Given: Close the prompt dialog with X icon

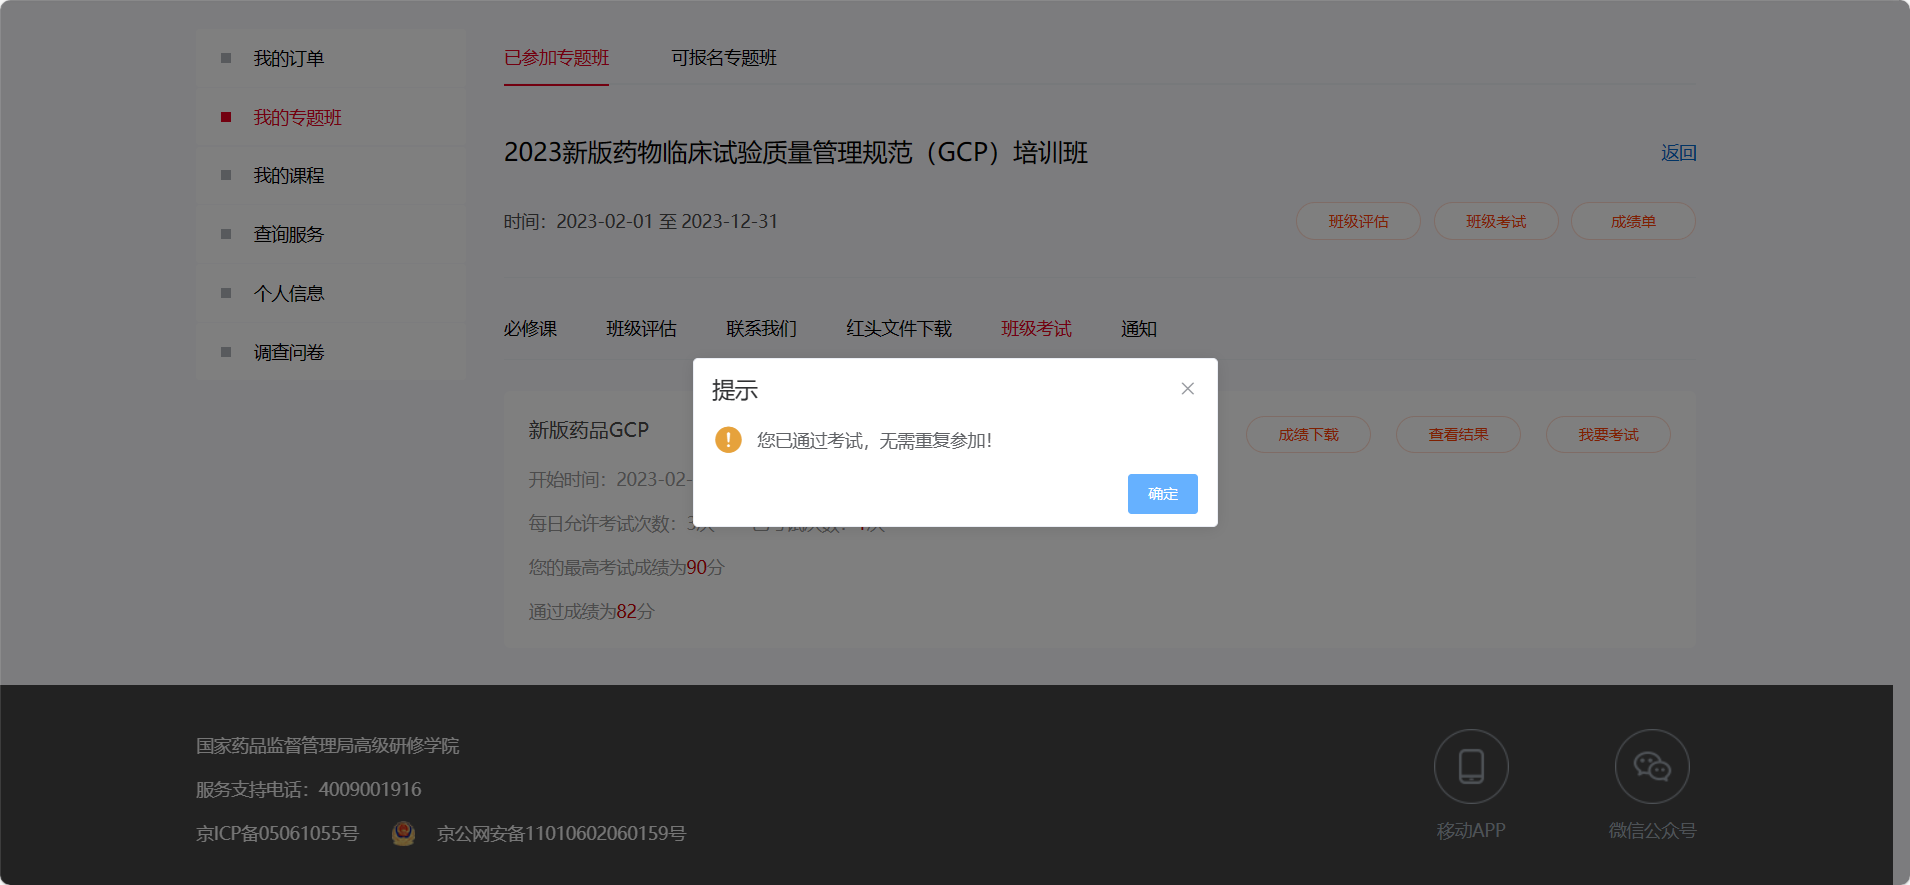Looking at the screenshot, I should click(x=1187, y=389).
